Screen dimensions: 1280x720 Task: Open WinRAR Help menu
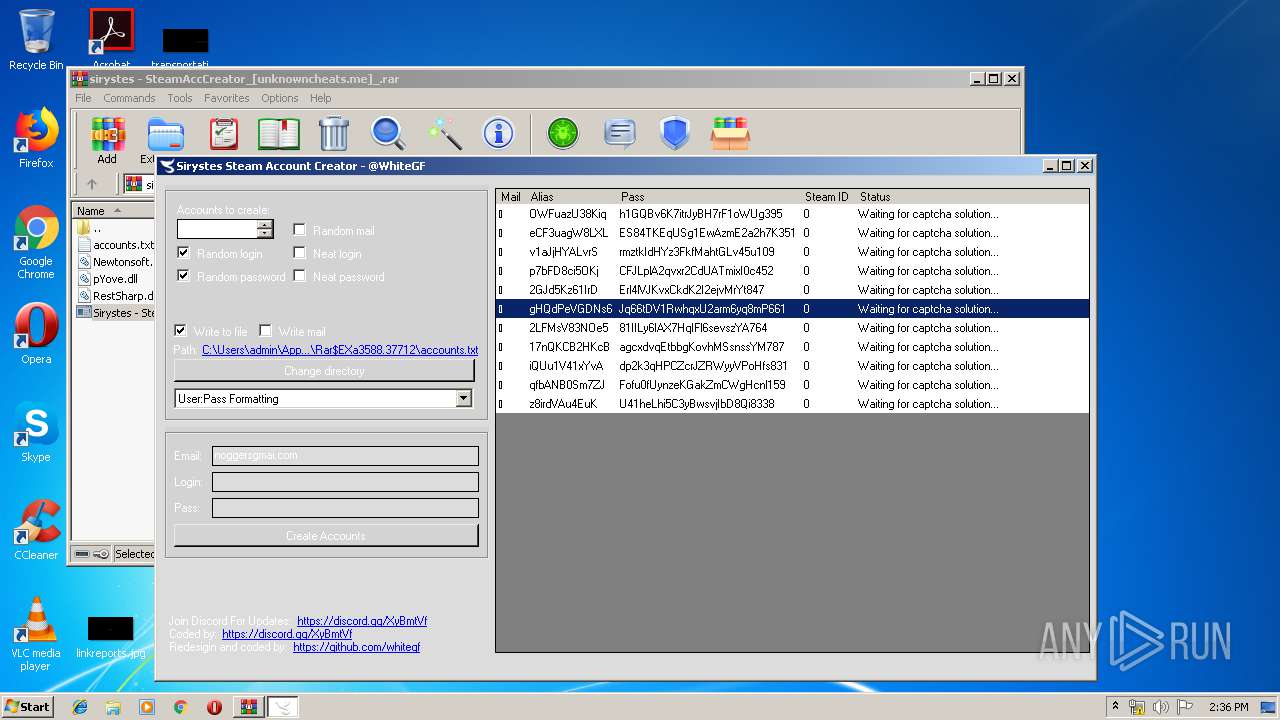320,98
